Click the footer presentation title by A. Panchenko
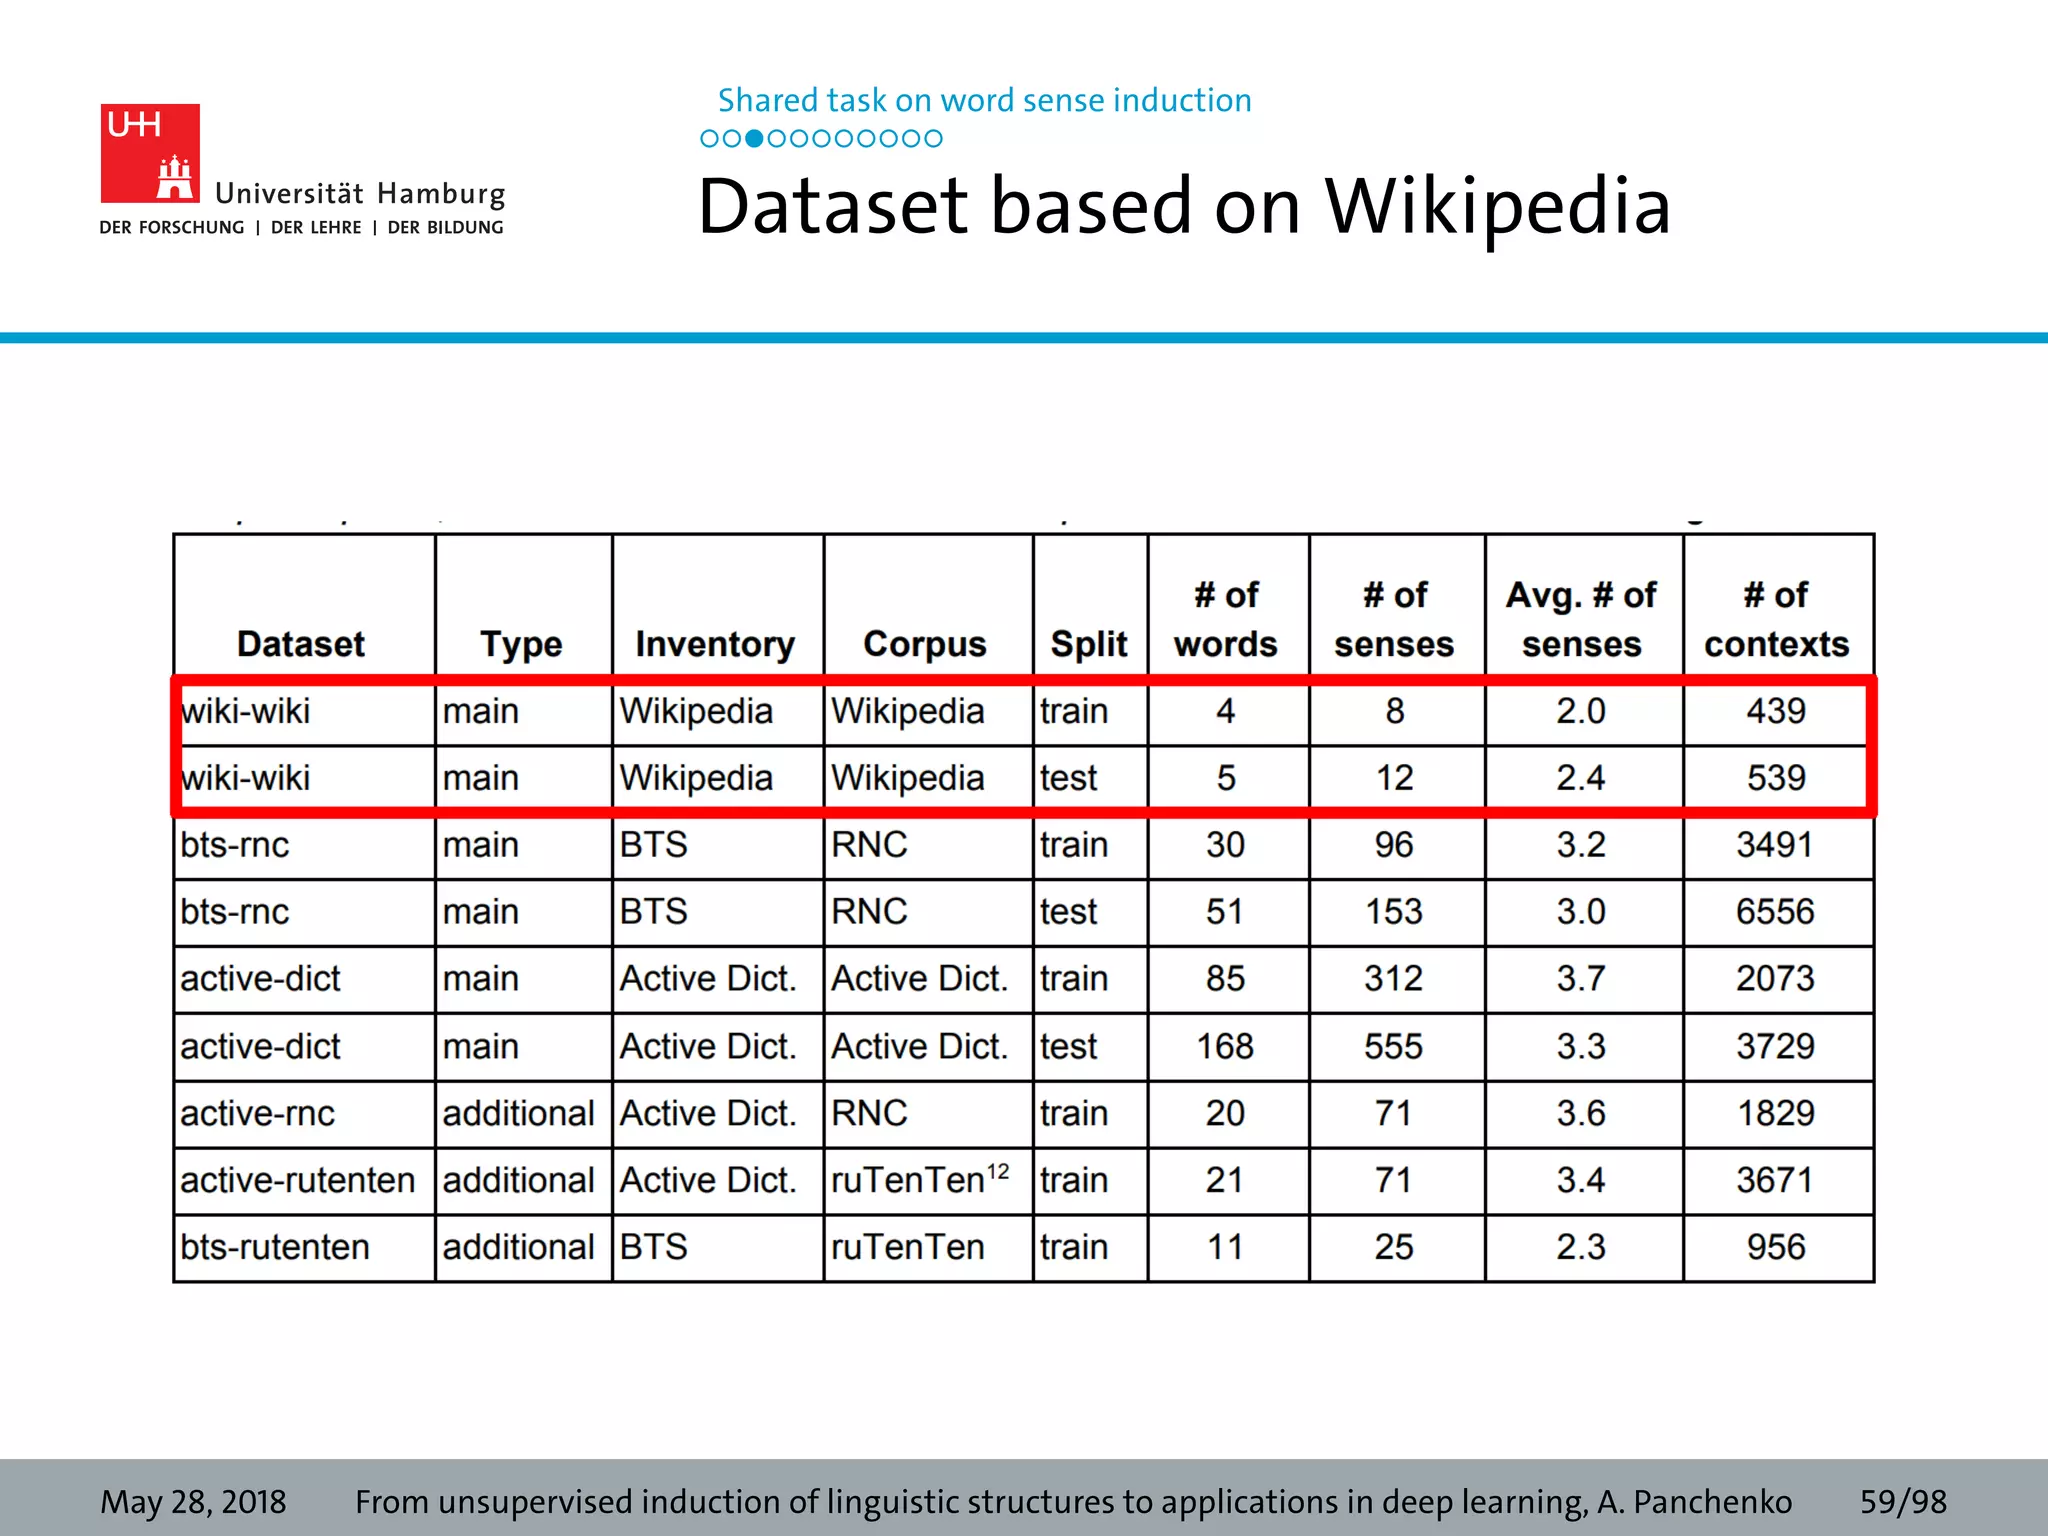2048x1536 pixels. coord(1073,1502)
